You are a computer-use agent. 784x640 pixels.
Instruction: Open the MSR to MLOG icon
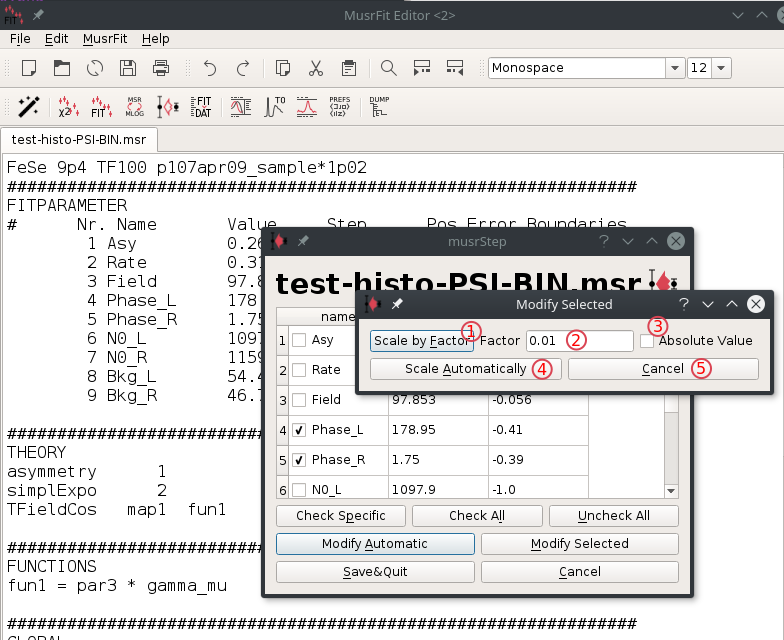(x=135, y=106)
